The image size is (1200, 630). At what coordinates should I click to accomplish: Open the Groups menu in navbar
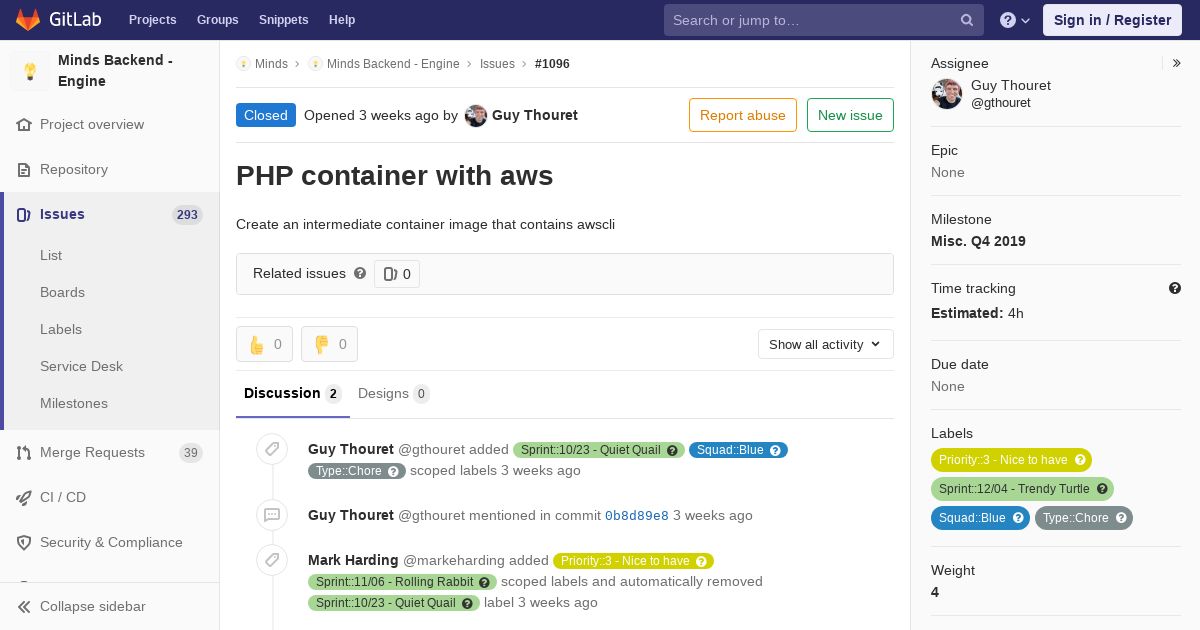(x=217, y=20)
